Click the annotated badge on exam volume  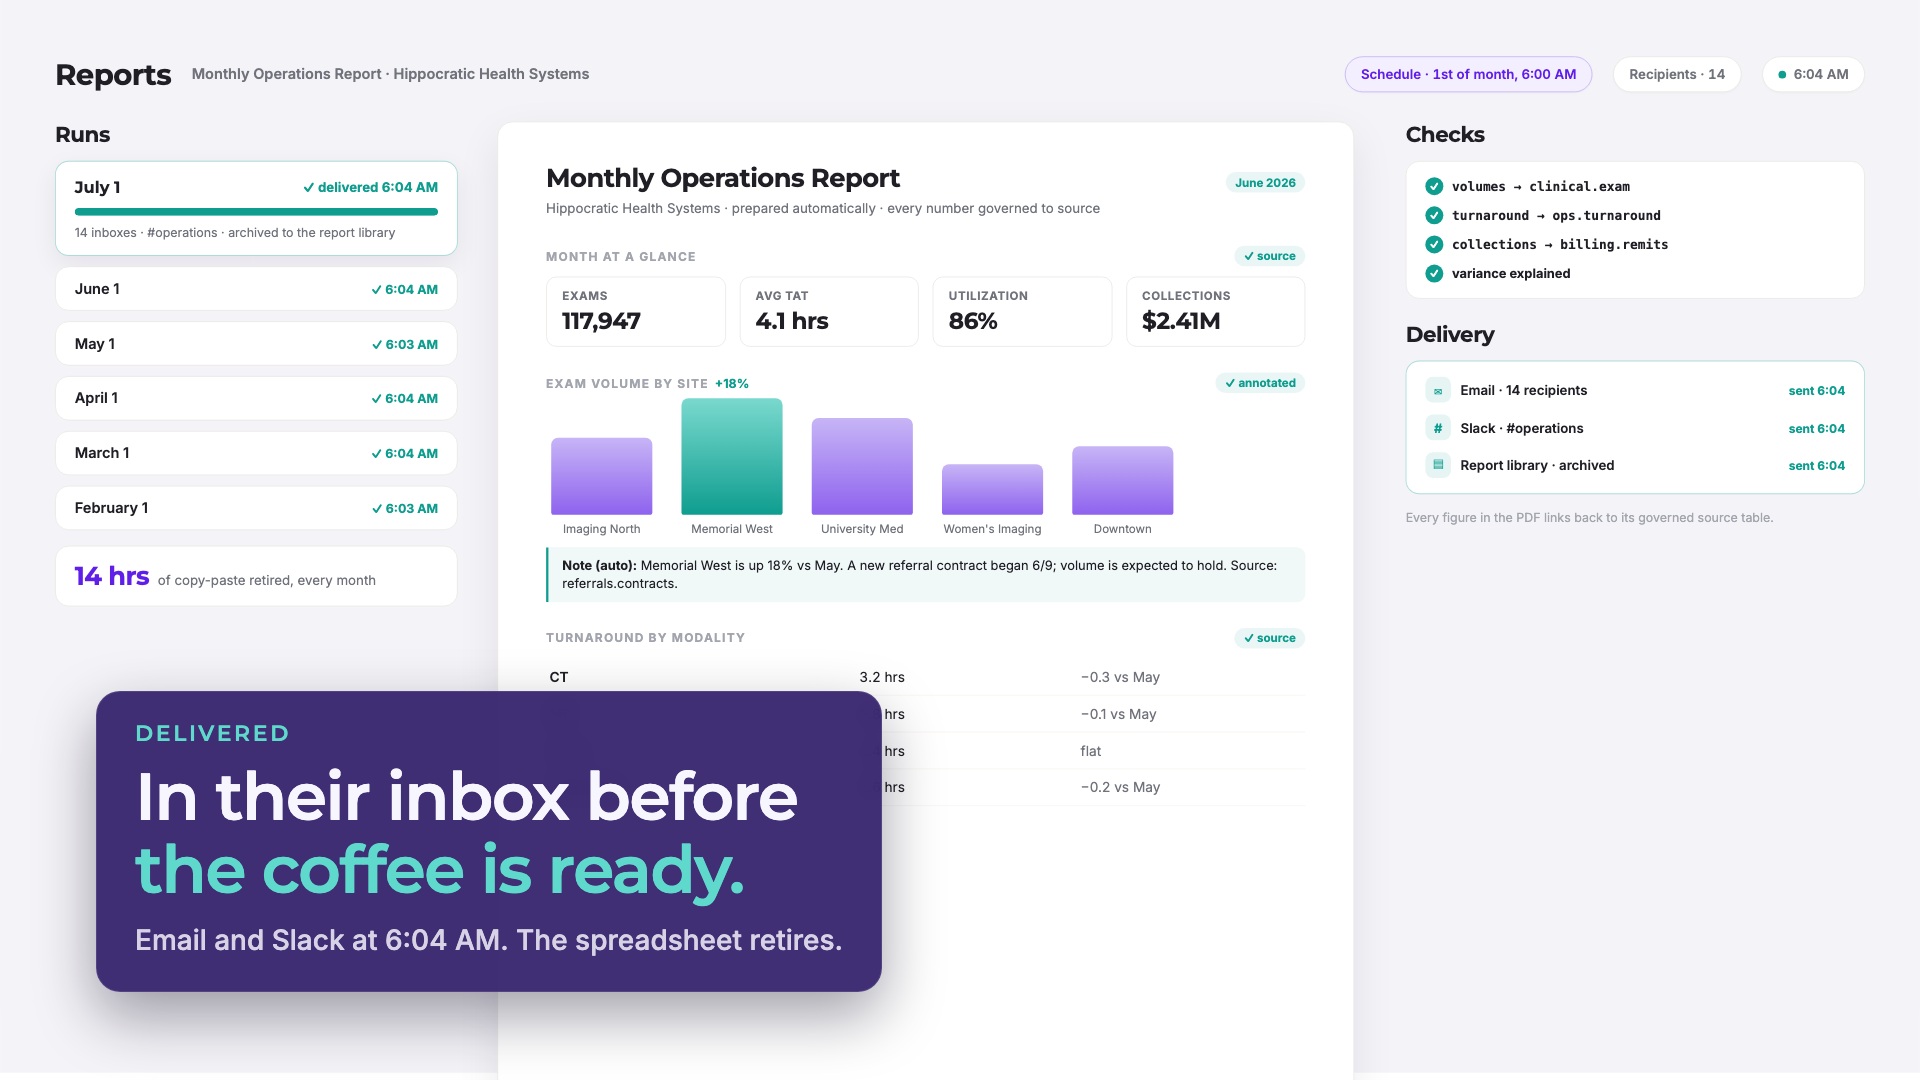click(x=1260, y=383)
